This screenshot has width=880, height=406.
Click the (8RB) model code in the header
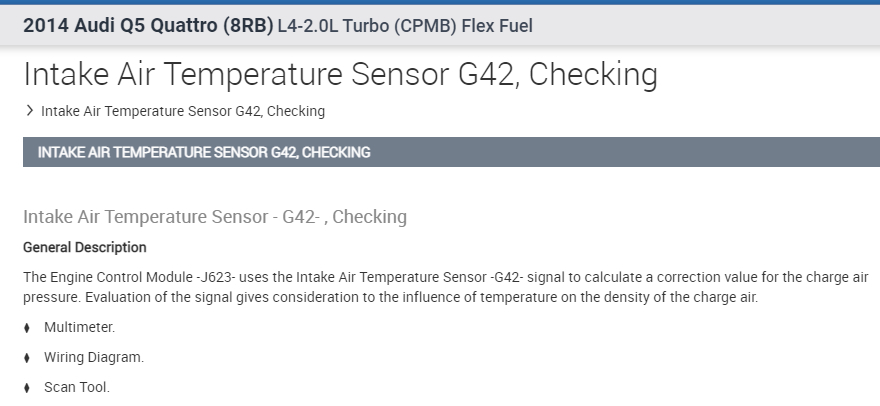coord(248,24)
